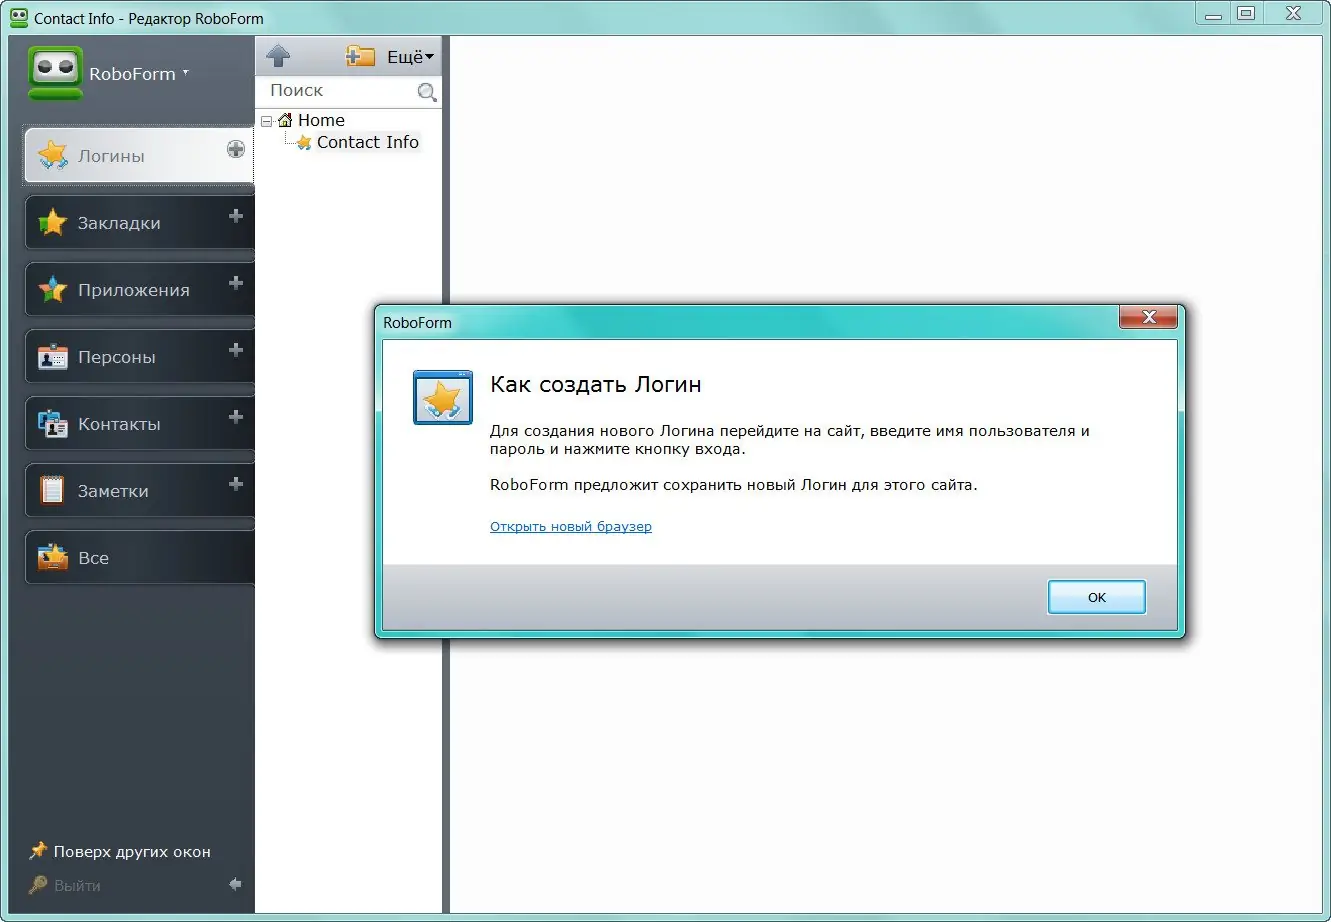The width and height of the screenshot is (1331, 922).
Task: Add a new bookmark via Закладки plus
Action: [x=236, y=216]
